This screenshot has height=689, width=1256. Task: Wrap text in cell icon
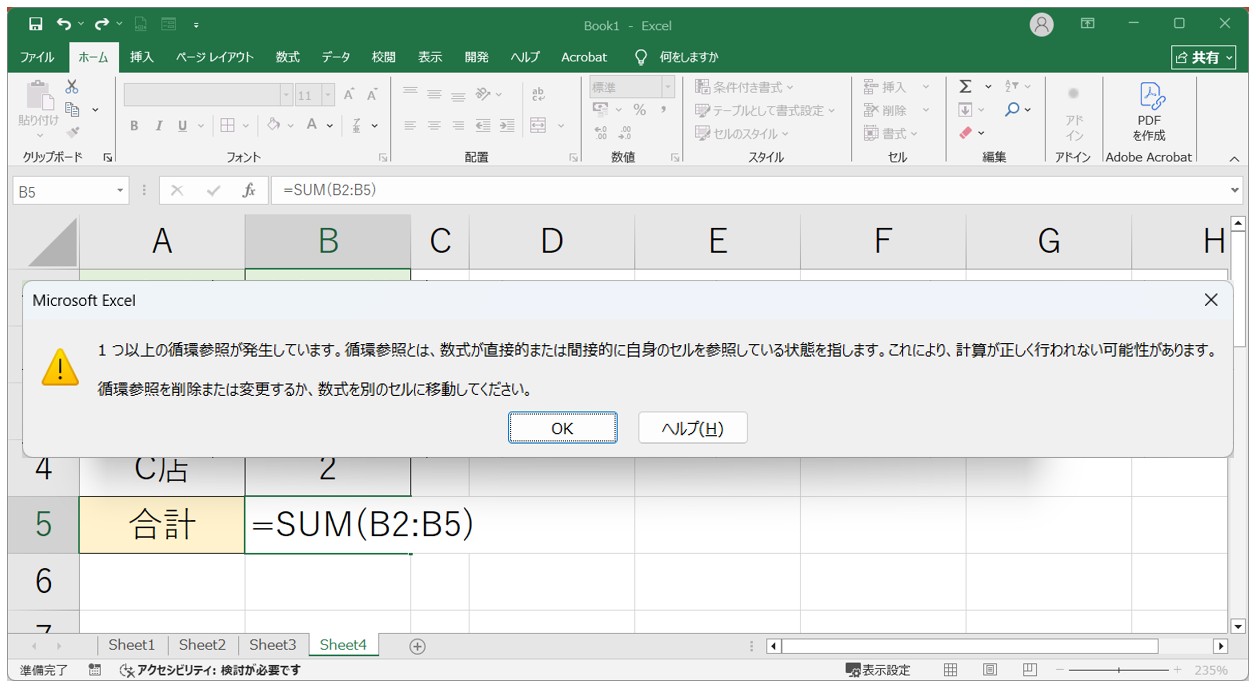tap(539, 94)
